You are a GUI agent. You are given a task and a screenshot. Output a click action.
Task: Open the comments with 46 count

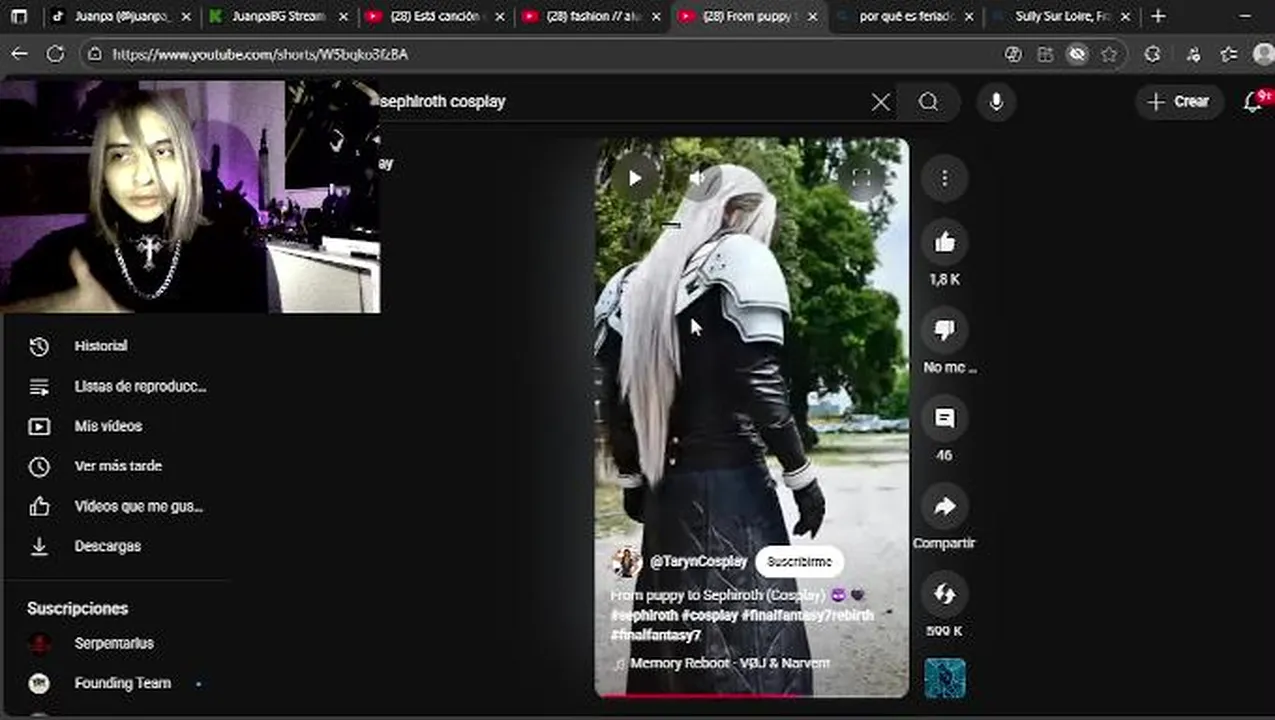click(x=945, y=418)
